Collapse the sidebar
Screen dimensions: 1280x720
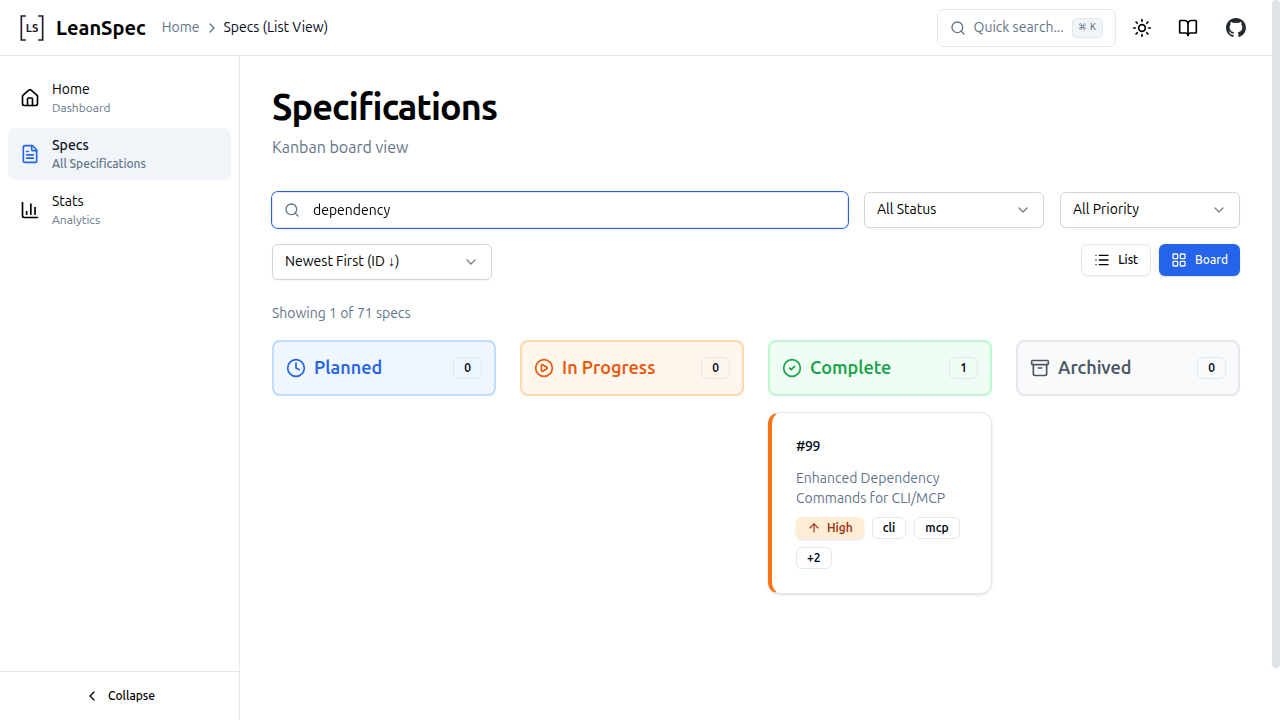120,695
